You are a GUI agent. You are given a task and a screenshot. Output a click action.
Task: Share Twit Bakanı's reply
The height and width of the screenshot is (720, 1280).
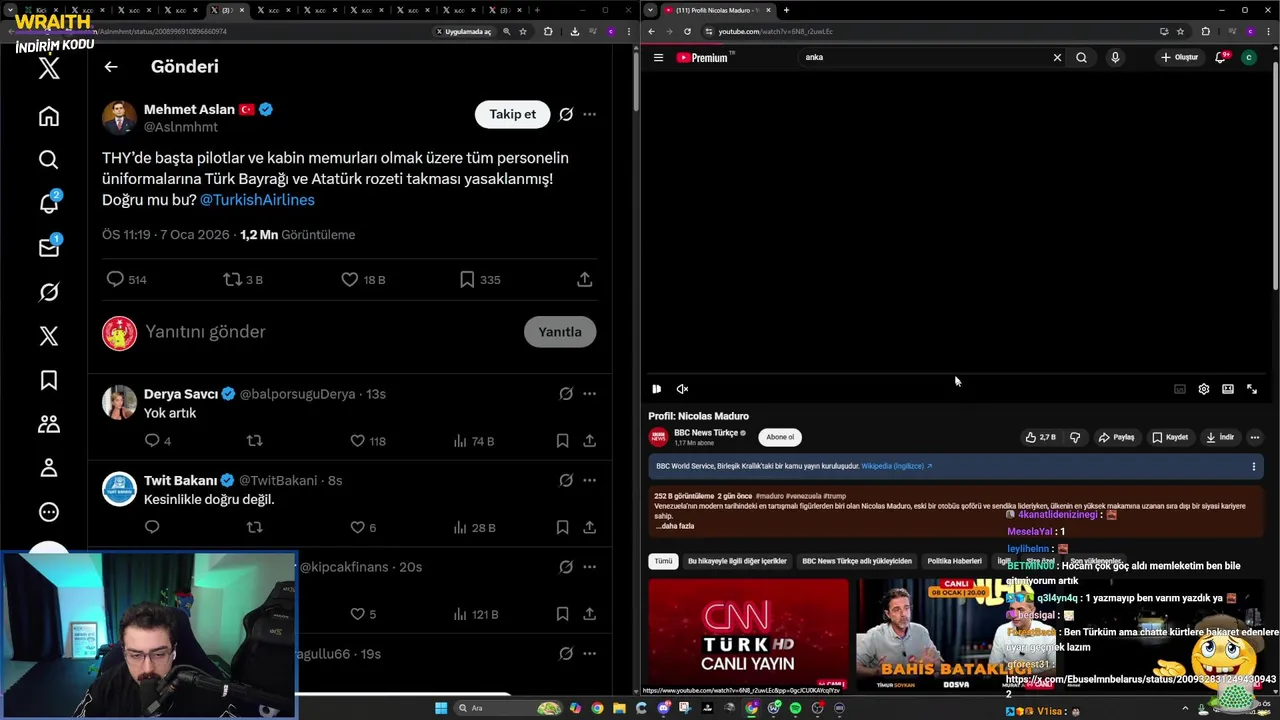[590, 527]
